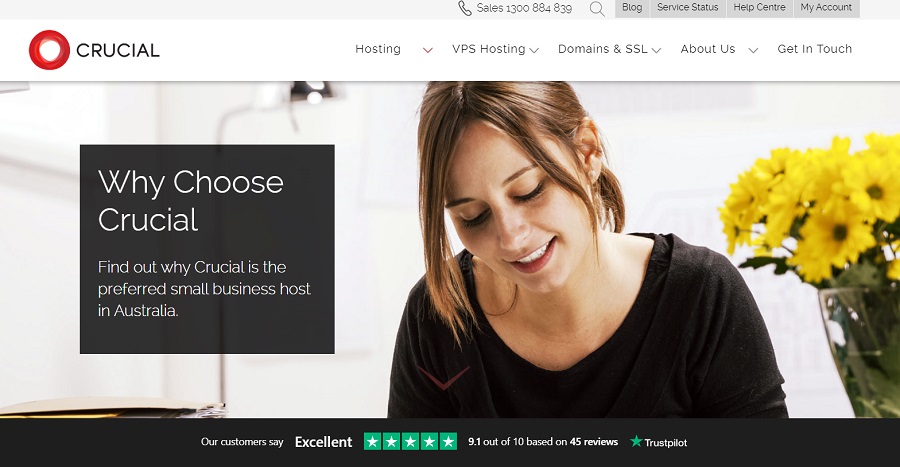Expand the VPS Hosting menu chevron

coord(534,50)
